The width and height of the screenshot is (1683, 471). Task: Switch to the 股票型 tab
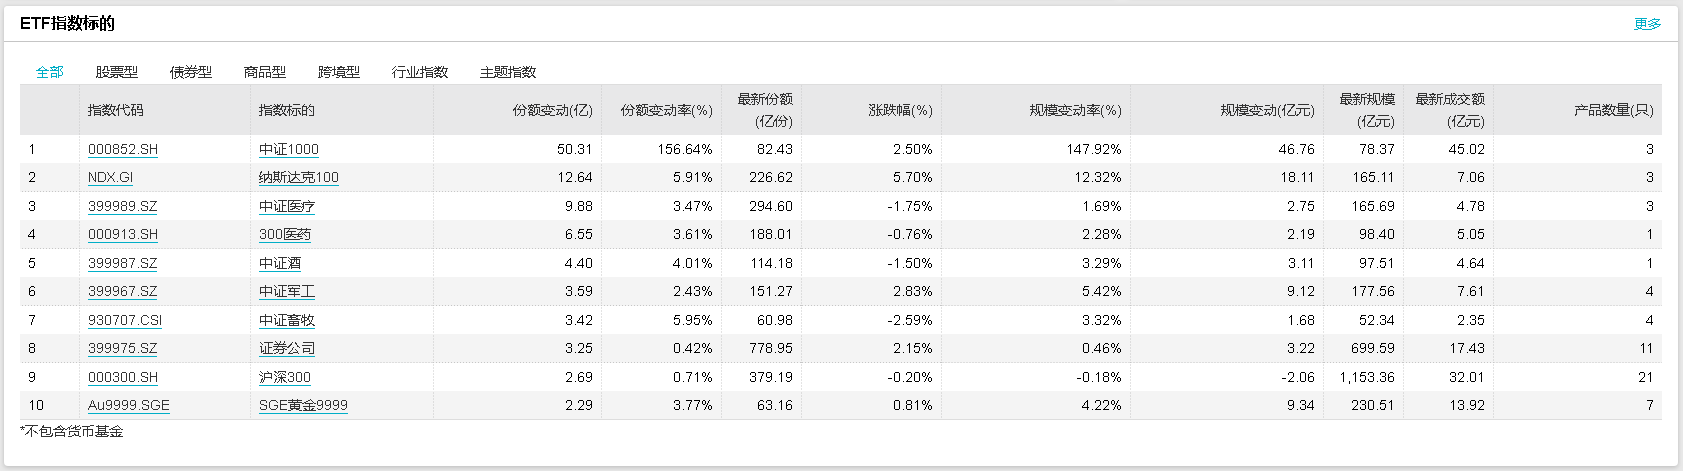117,72
